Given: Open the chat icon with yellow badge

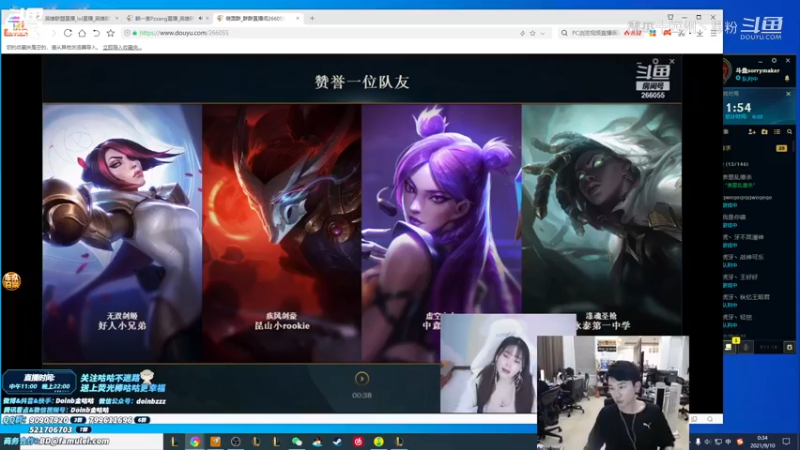Looking at the screenshot, I should tap(729, 346).
